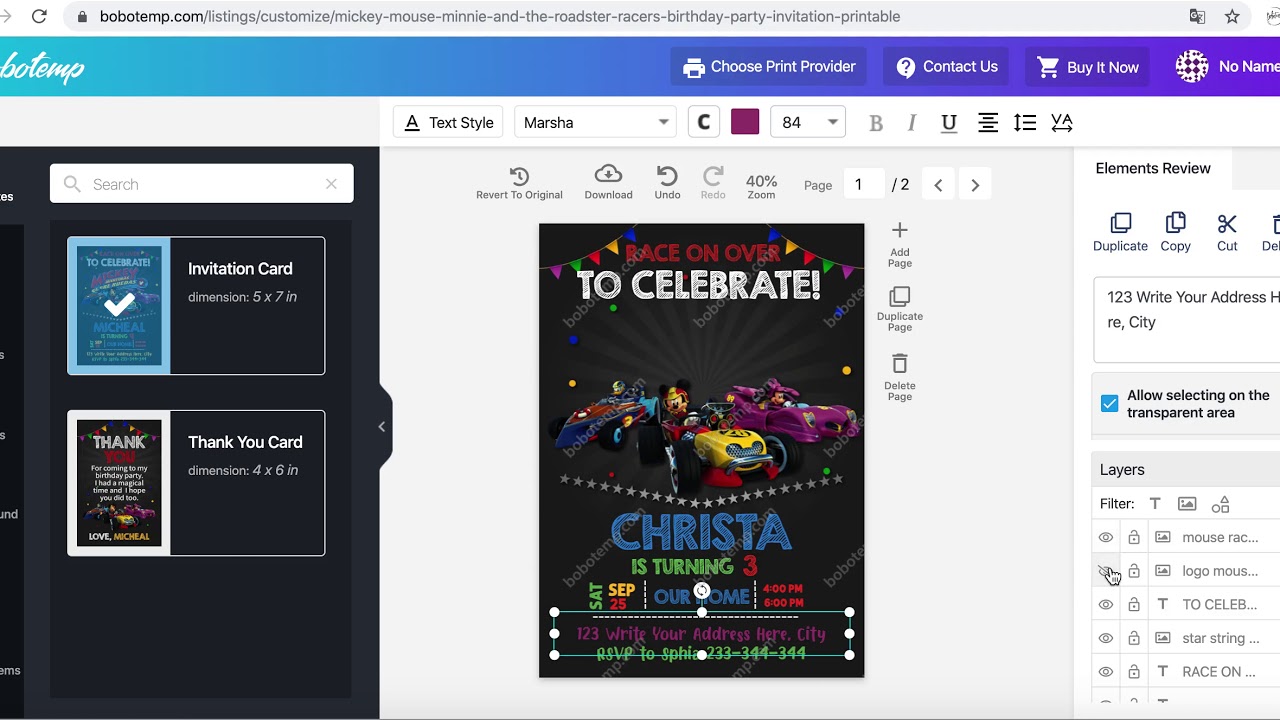The image size is (1280, 720).
Task: Toggle underline formatting
Action: pyautogui.click(x=949, y=123)
